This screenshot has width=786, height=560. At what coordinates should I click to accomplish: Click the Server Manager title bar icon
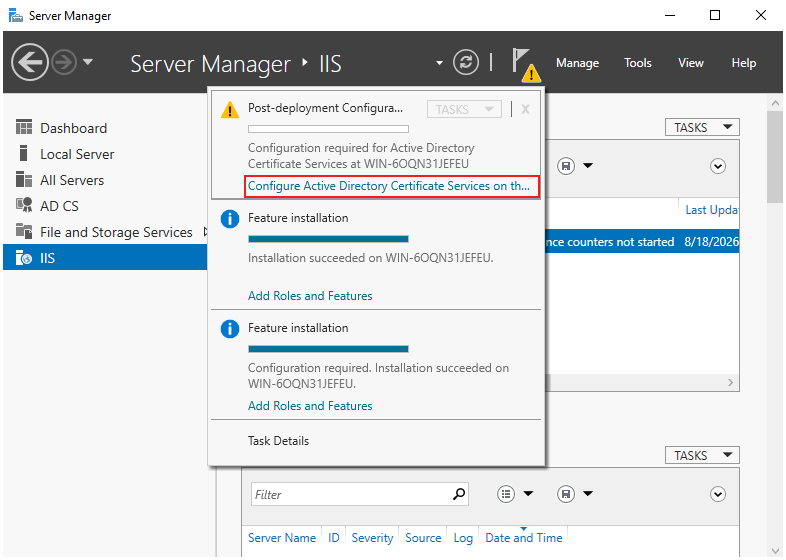16,16
